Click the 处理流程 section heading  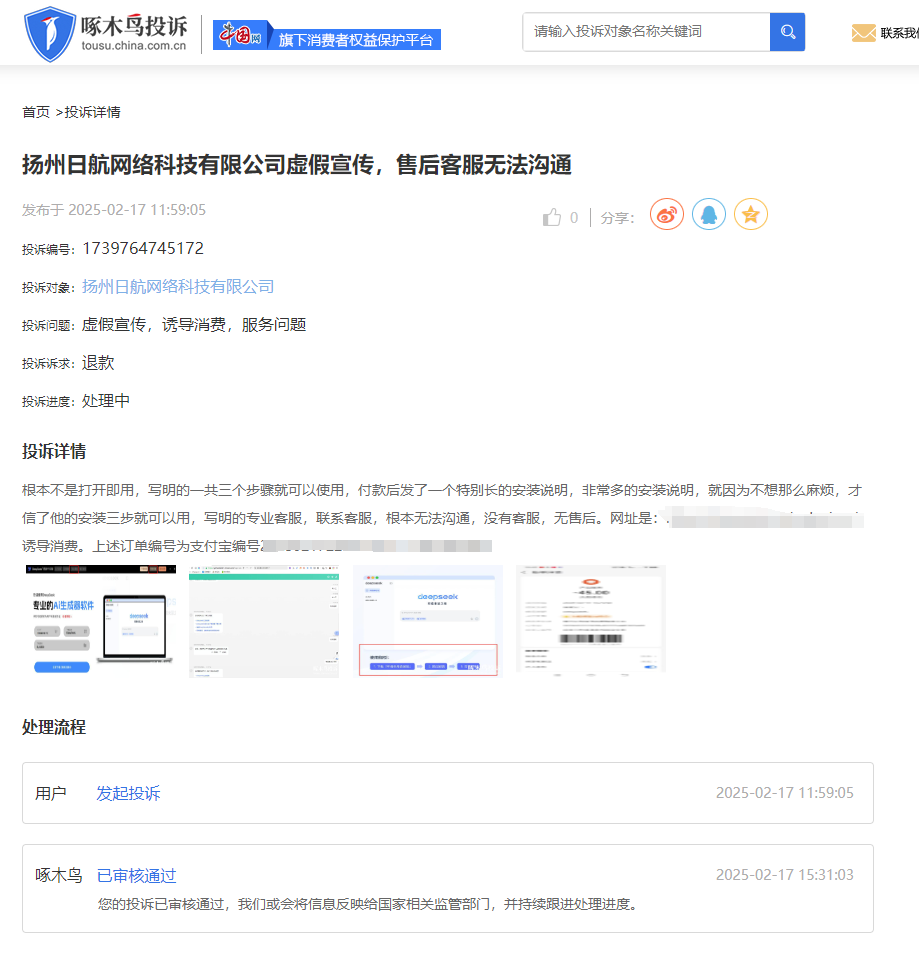pyautogui.click(x=54, y=727)
